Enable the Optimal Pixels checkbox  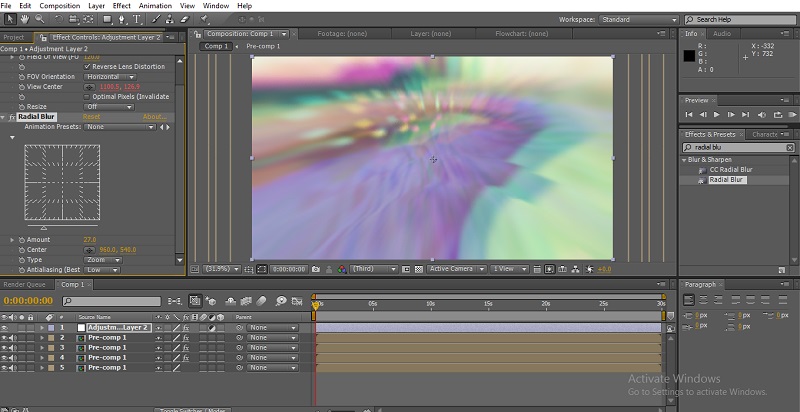[x=88, y=96]
